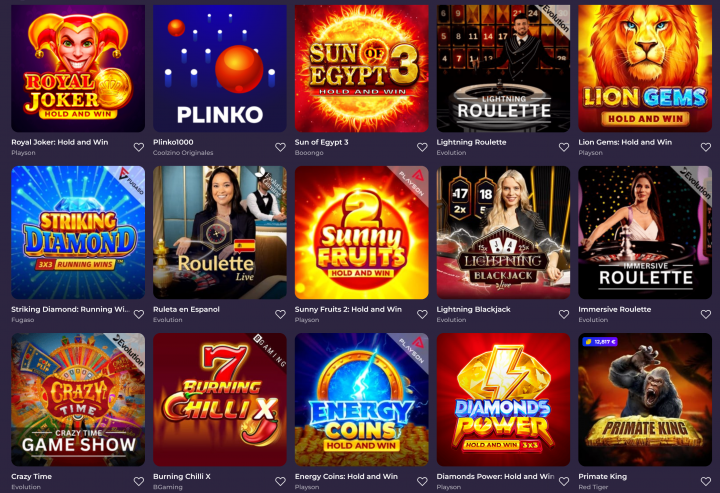
Task: Favorite Lightning Blackjack with heart icon
Action: click(x=564, y=314)
